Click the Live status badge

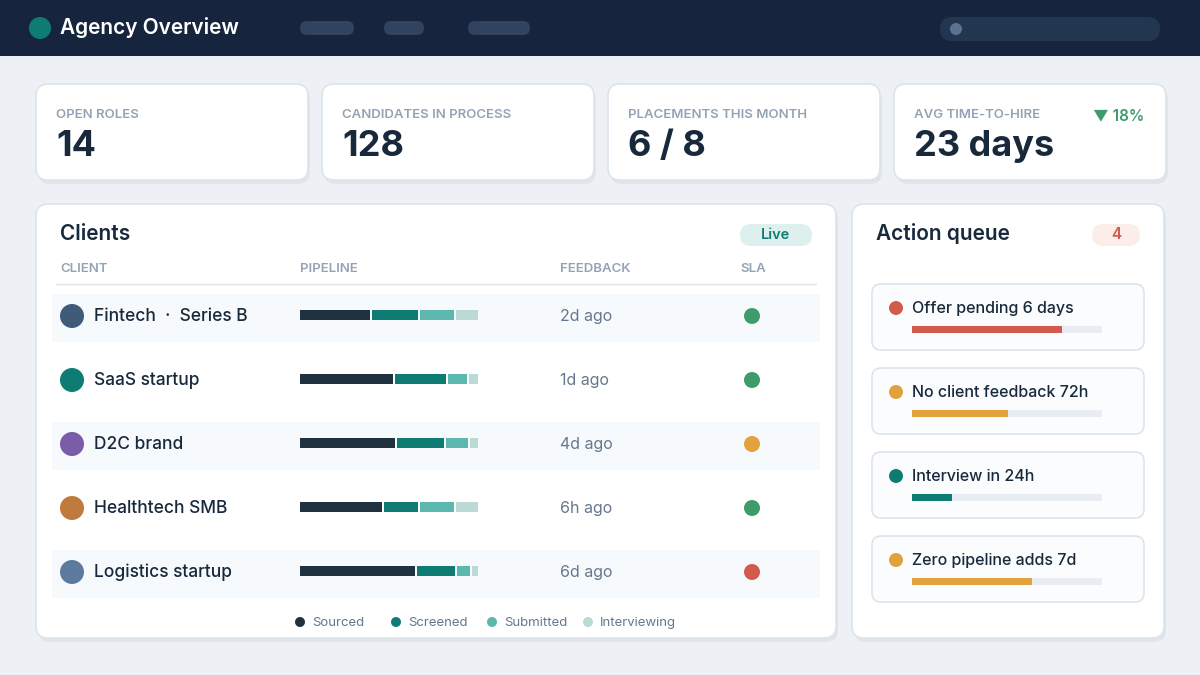(776, 235)
